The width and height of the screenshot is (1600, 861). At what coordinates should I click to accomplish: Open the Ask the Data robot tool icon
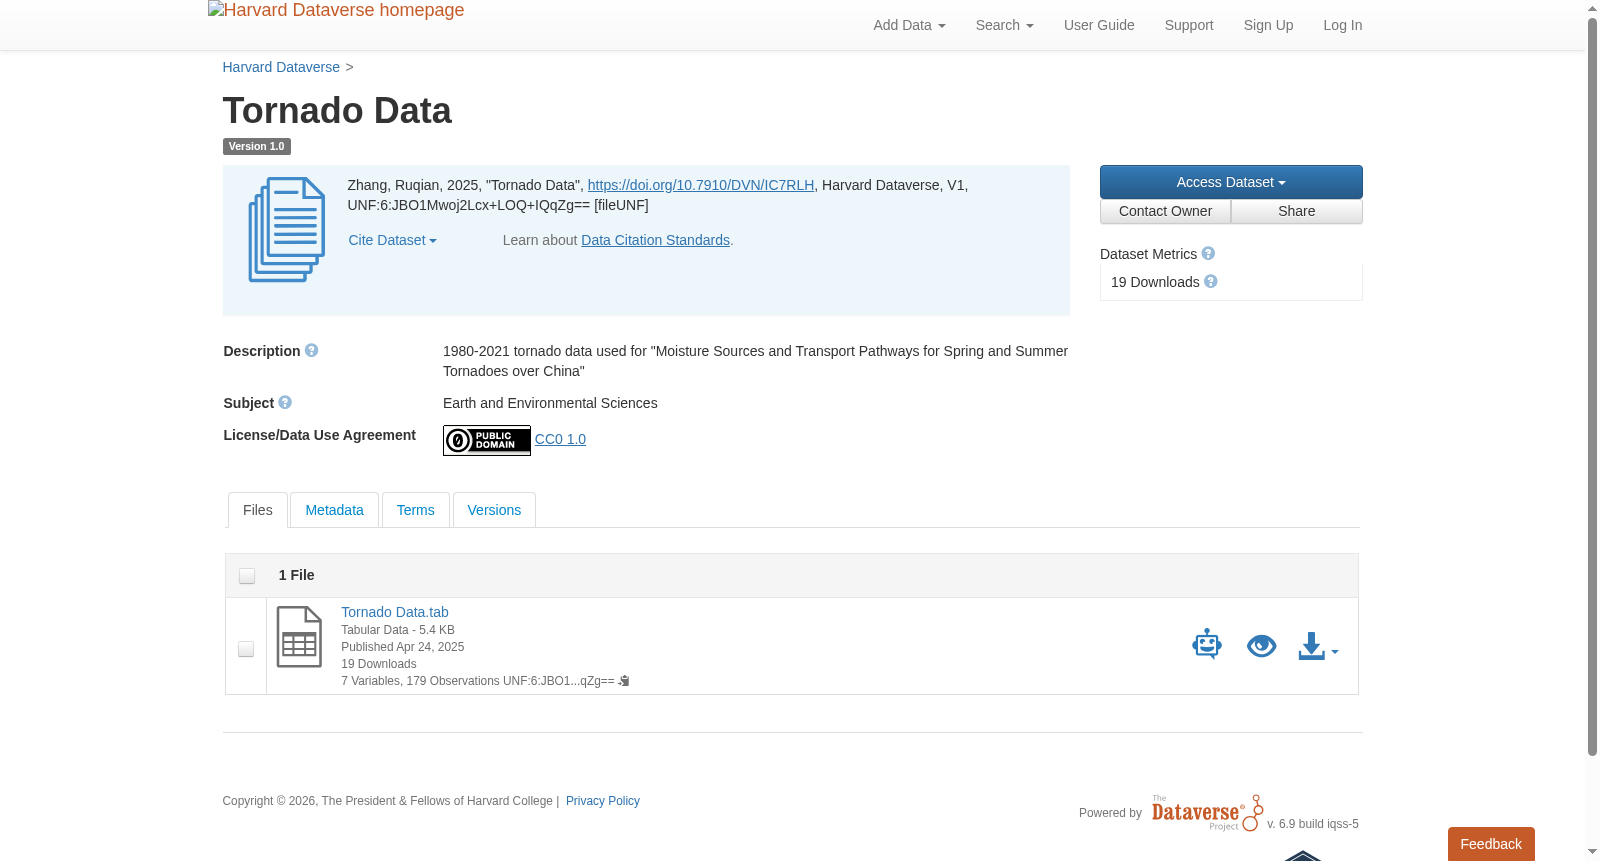pyautogui.click(x=1207, y=645)
